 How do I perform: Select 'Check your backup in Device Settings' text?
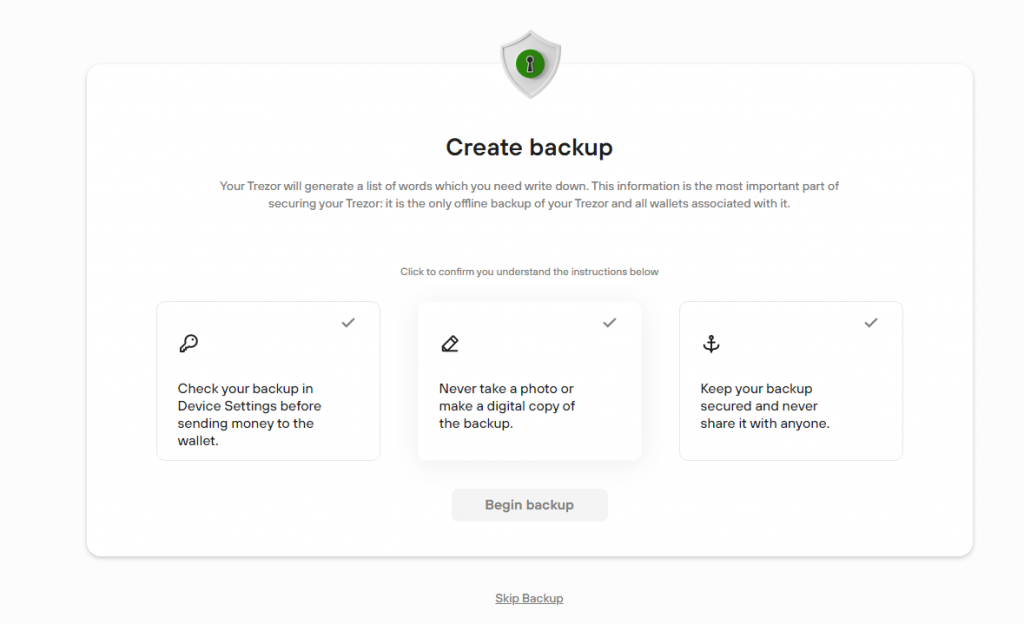click(x=249, y=414)
